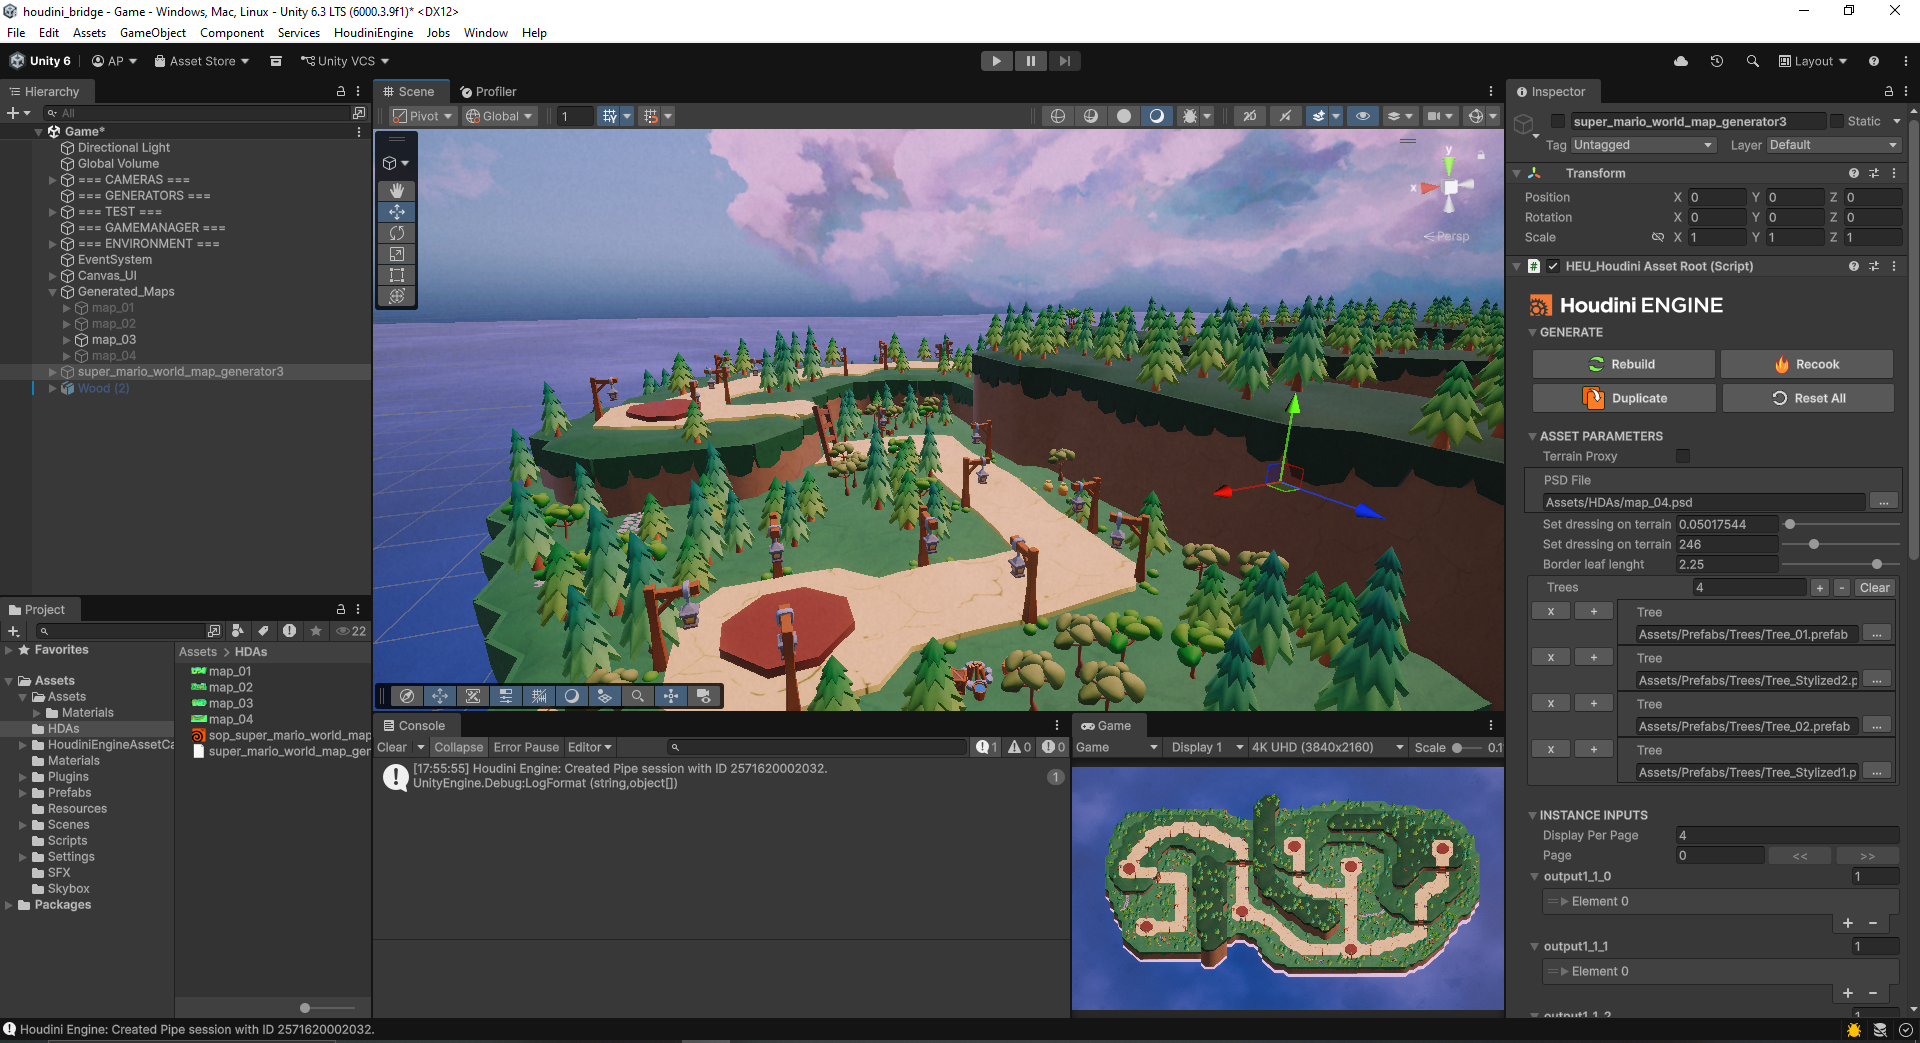Open the Unity help question icon
This screenshot has height=1043, width=1920.
click(1874, 61)
